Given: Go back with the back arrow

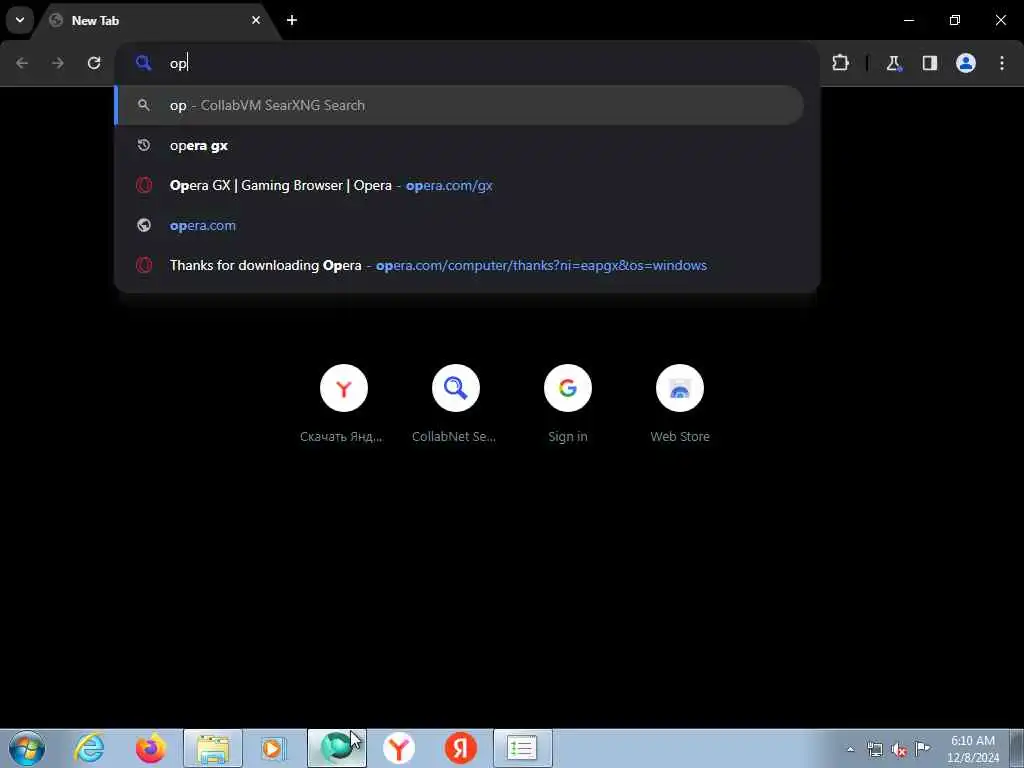Looking at the screenshot, I should tap(22, 63).
